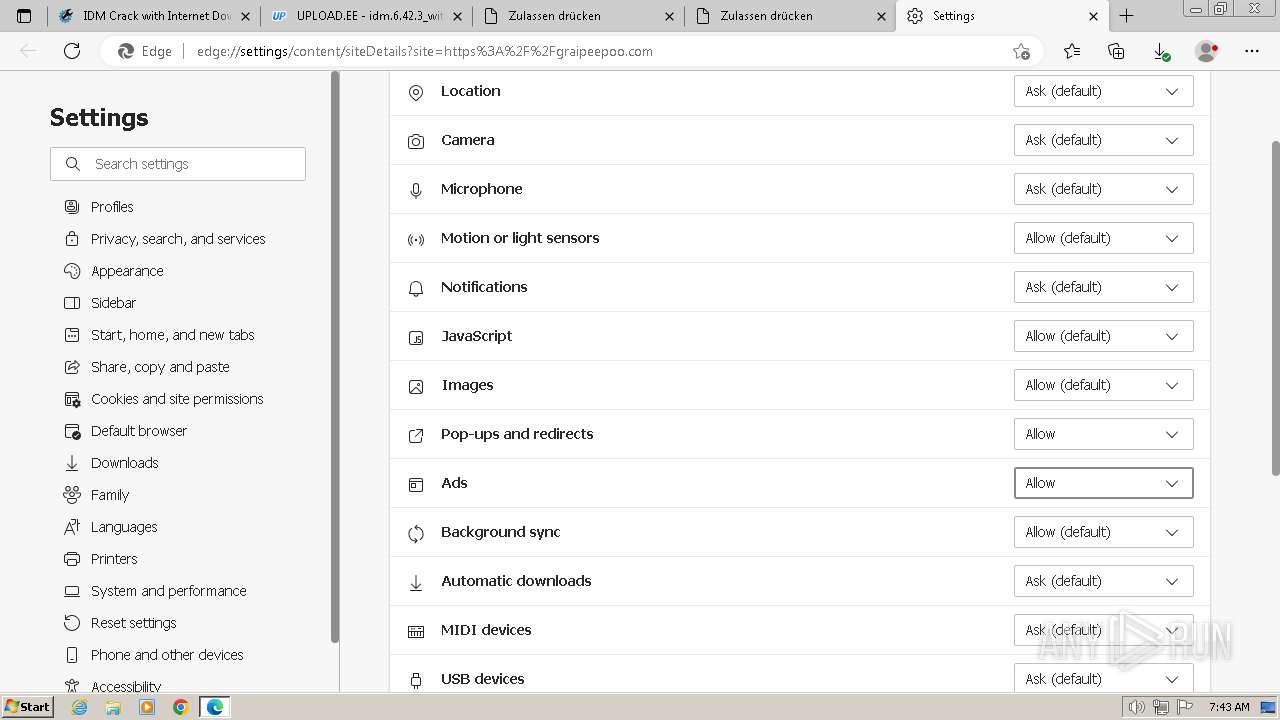This screenshot has width=1280, height=720.
Task: Click the MIDI devices icon
Action: click(416, 631)
